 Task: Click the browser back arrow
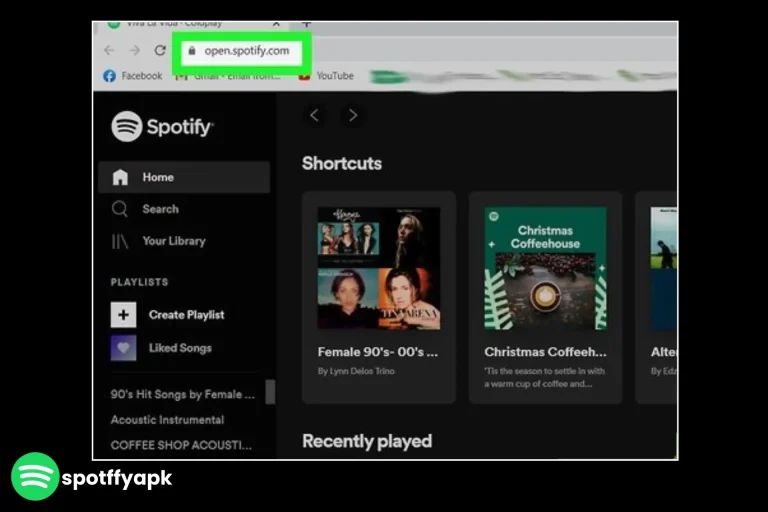pyautogui.click(x=109, y=50)
